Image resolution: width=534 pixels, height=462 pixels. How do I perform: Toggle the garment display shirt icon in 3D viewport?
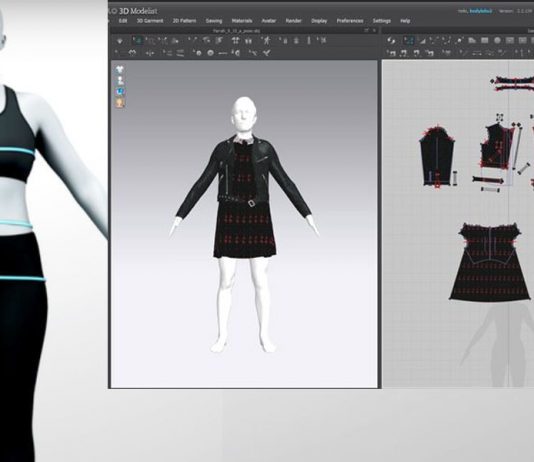coord(120,69)
